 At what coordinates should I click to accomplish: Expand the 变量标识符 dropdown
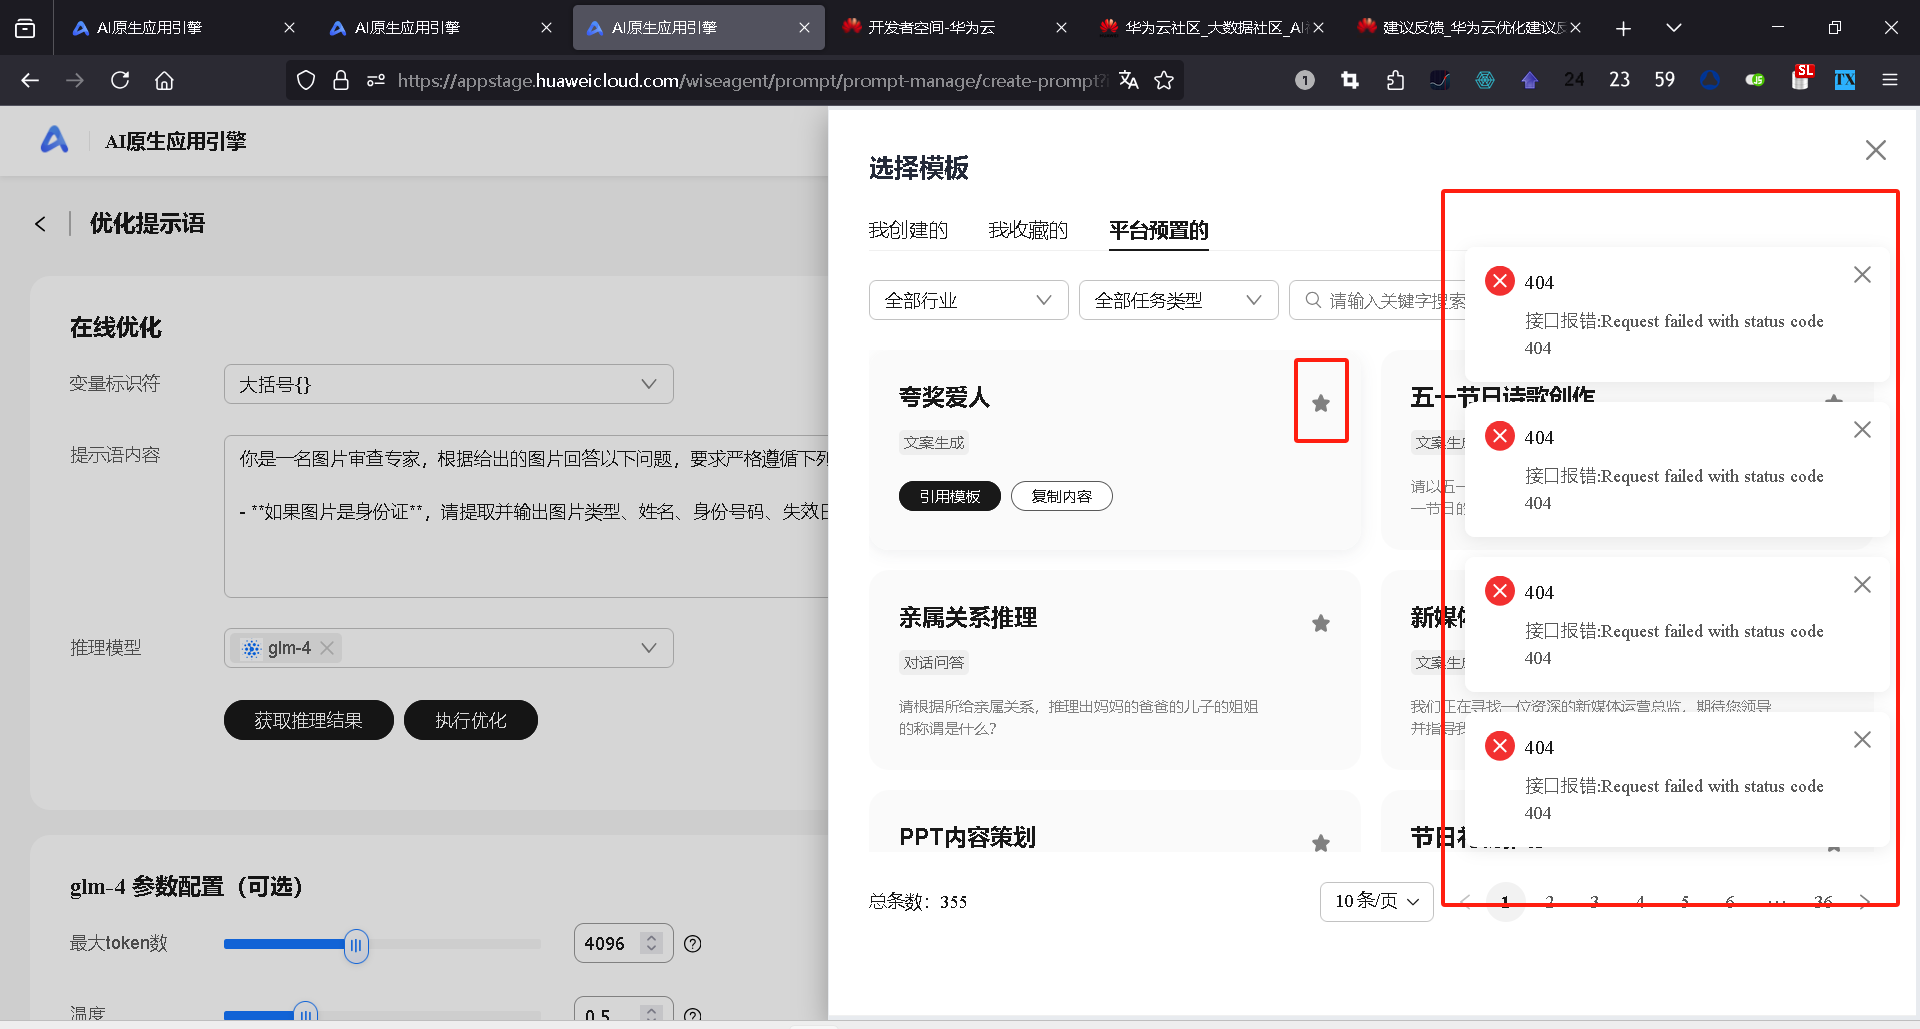449,384
